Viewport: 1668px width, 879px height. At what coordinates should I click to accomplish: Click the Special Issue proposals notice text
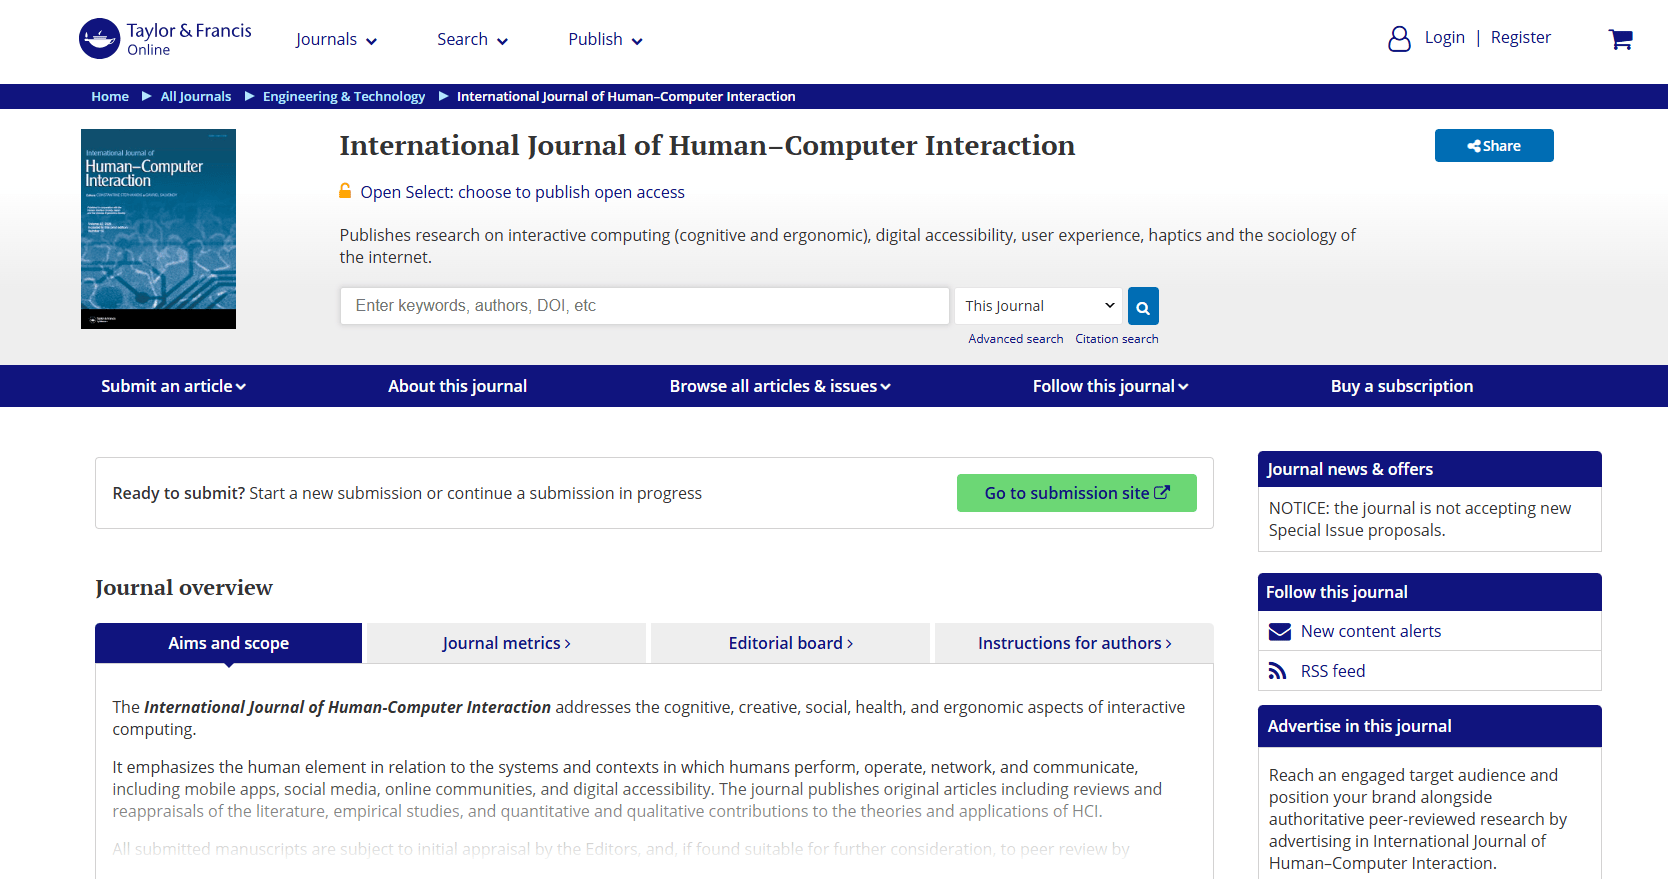click(x=1420, y=519)
